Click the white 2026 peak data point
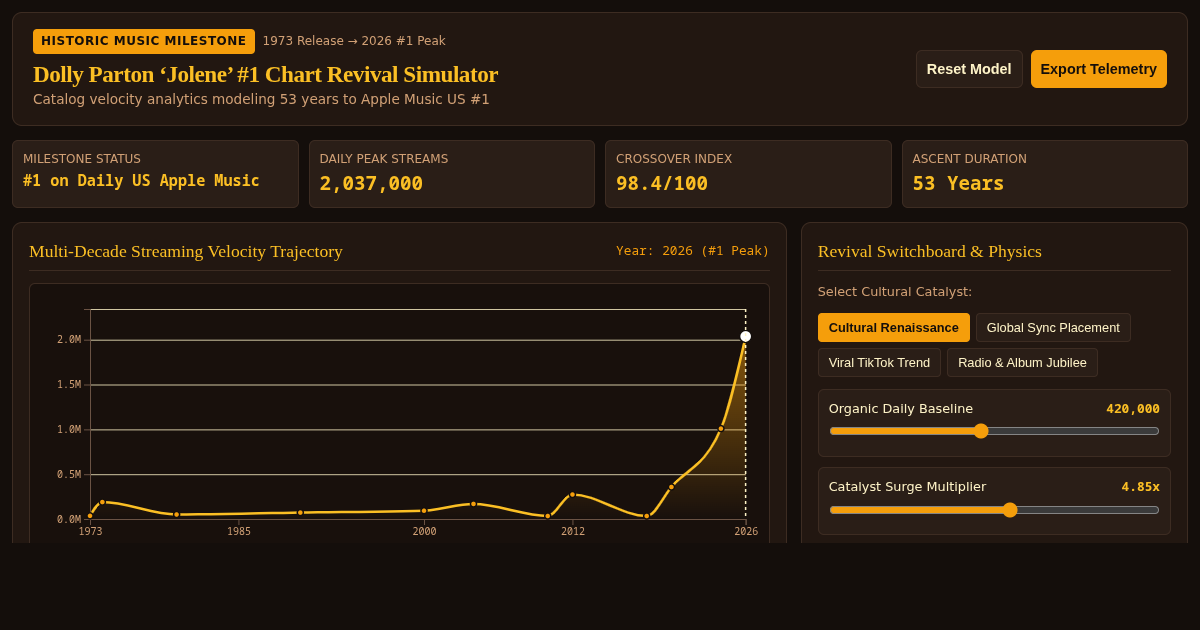1200x630 pixels. pos(745,336)
